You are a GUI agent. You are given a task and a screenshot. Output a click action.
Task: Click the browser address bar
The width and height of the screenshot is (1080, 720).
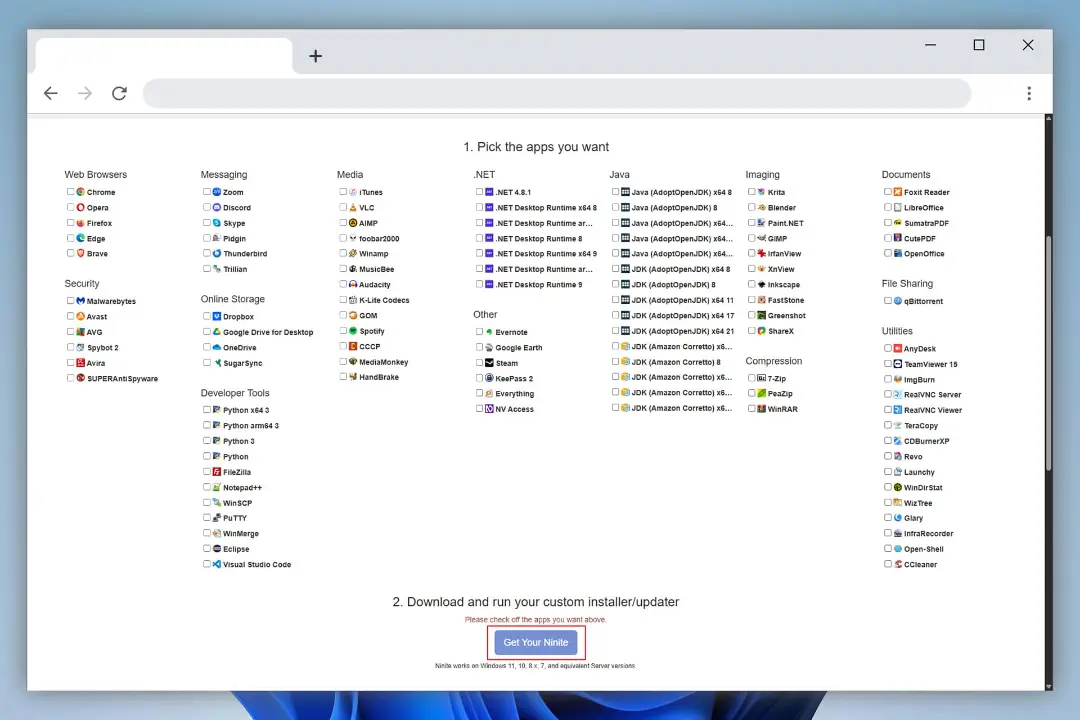pyautogui.click(x=557, y=93)
